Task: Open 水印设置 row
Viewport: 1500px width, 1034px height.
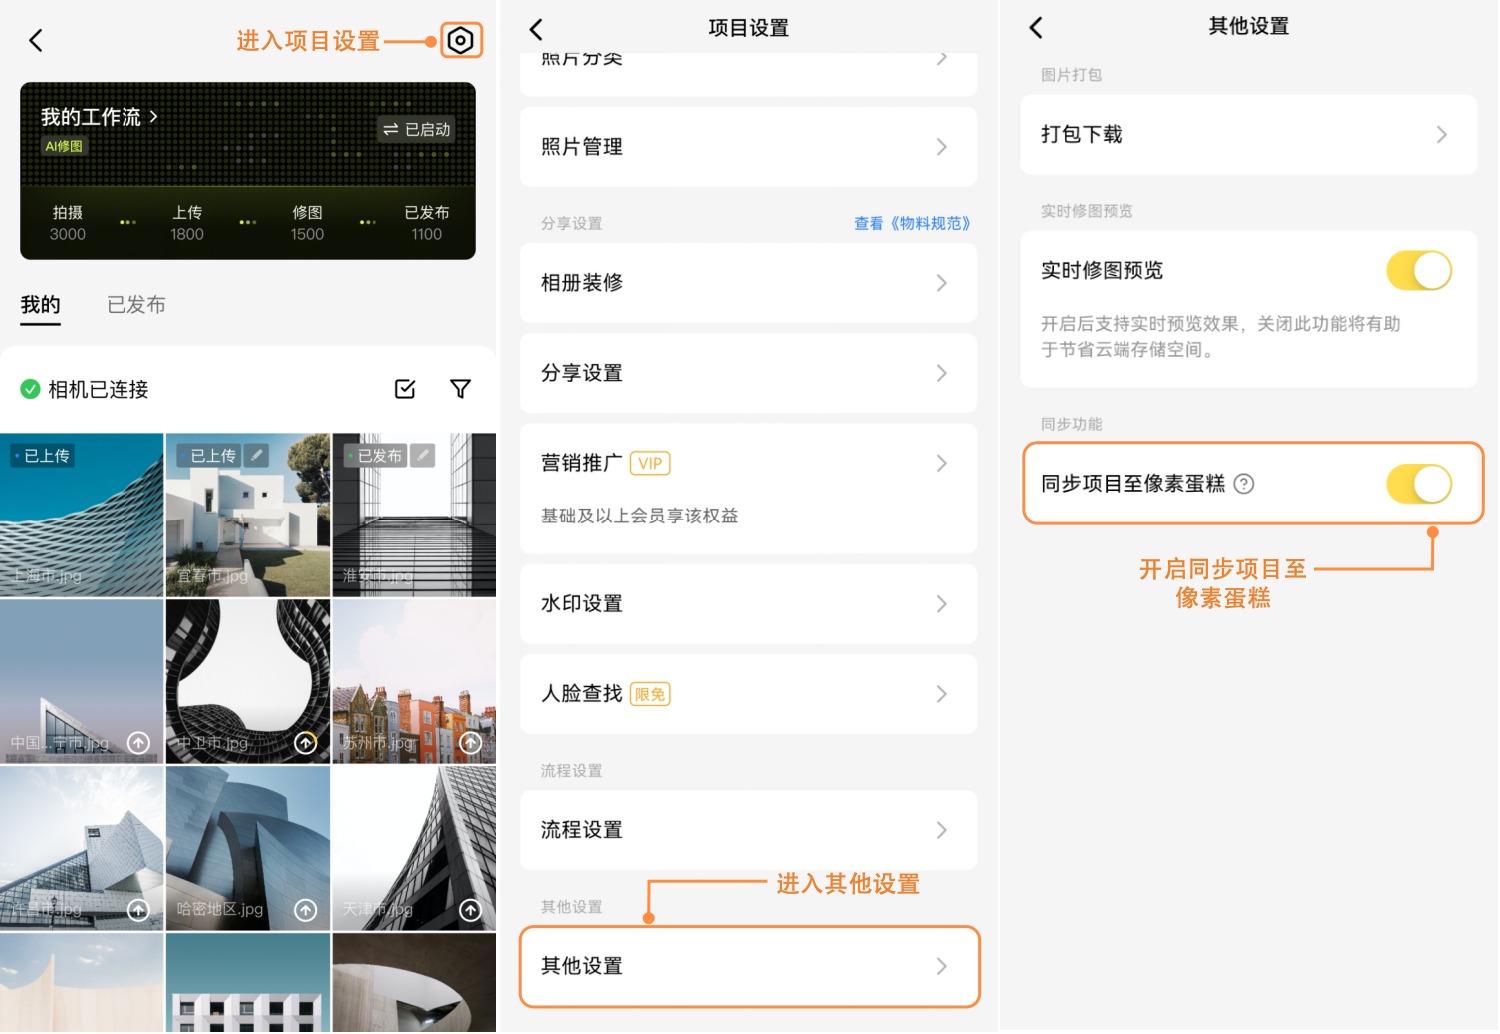Action: coord(748,604)
